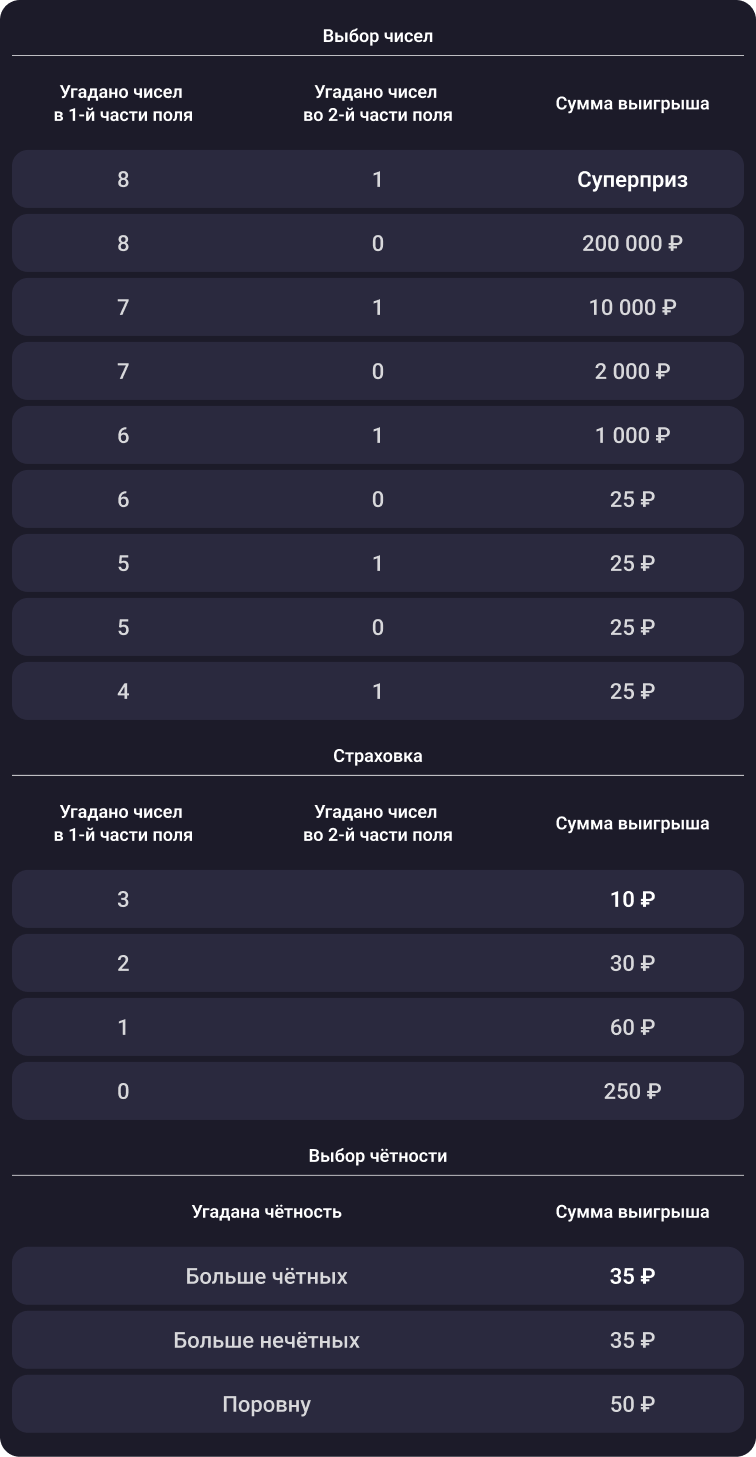Click the 200 000 ₽ amount text
This screenshot has height=1457, width=756.
click(632, 244)
